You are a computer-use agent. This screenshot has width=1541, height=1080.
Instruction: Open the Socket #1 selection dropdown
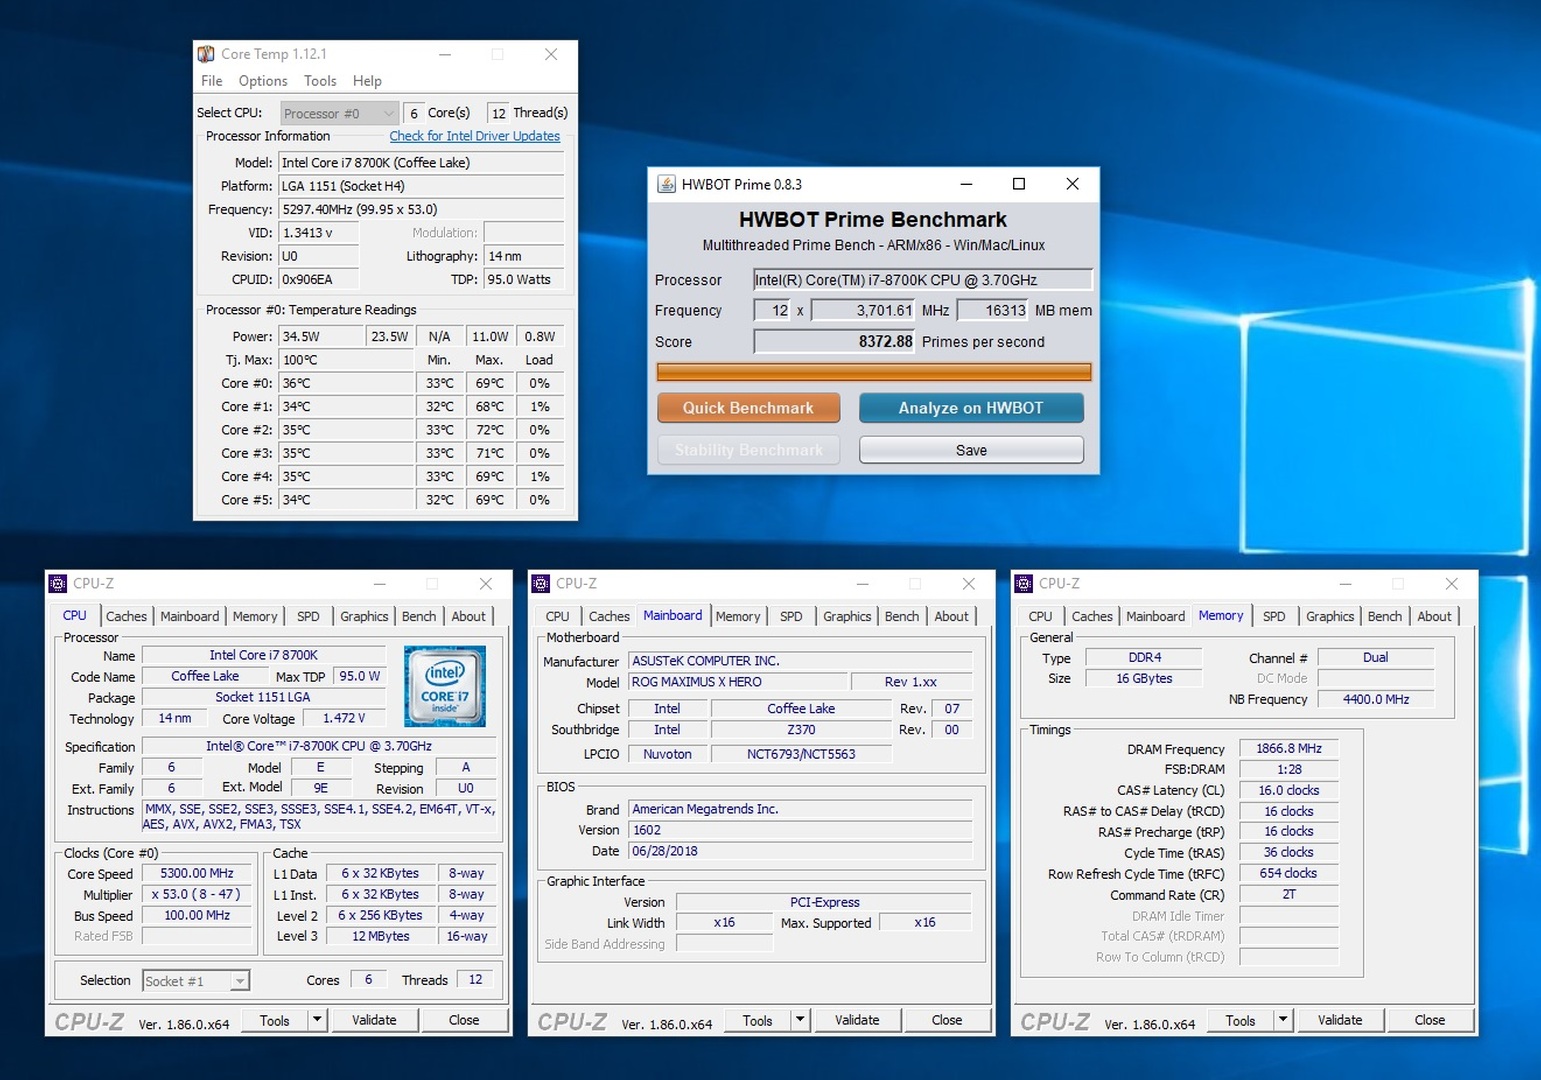(x=196, y=981)
